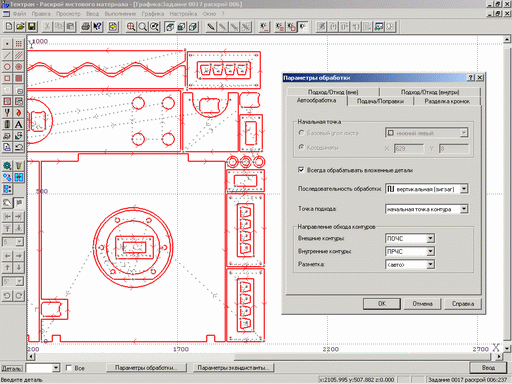Click the Print toolbar icon

(x=86, y=27)
